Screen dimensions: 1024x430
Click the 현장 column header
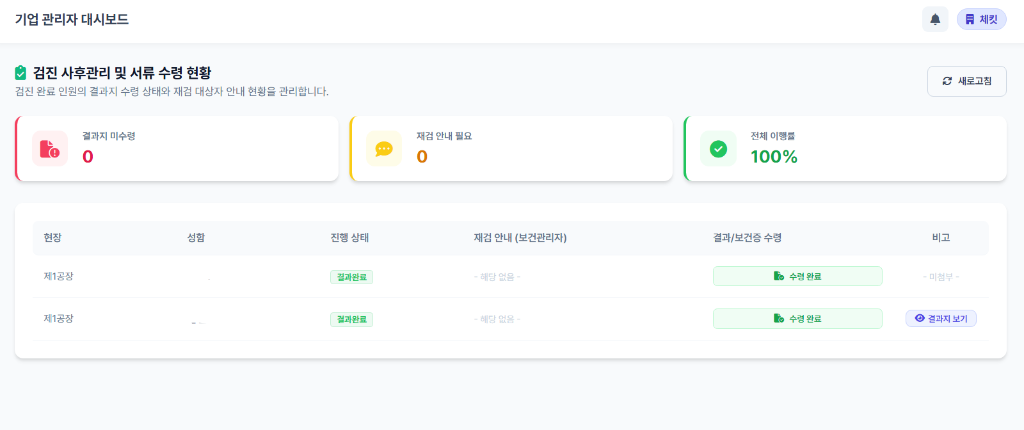pos(53,238)
